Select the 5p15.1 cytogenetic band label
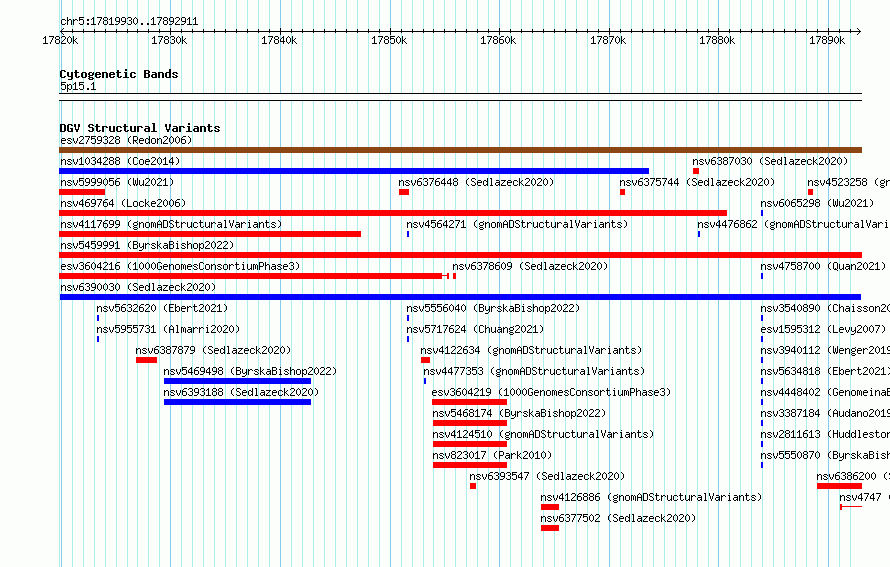The width and height of the screenshot is (890, 567). [78, 87]
